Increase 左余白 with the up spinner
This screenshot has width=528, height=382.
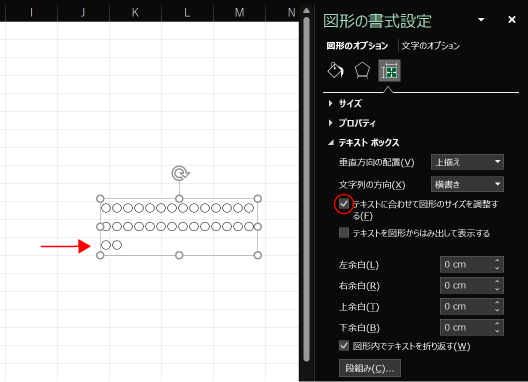click(x=497, y=261)
